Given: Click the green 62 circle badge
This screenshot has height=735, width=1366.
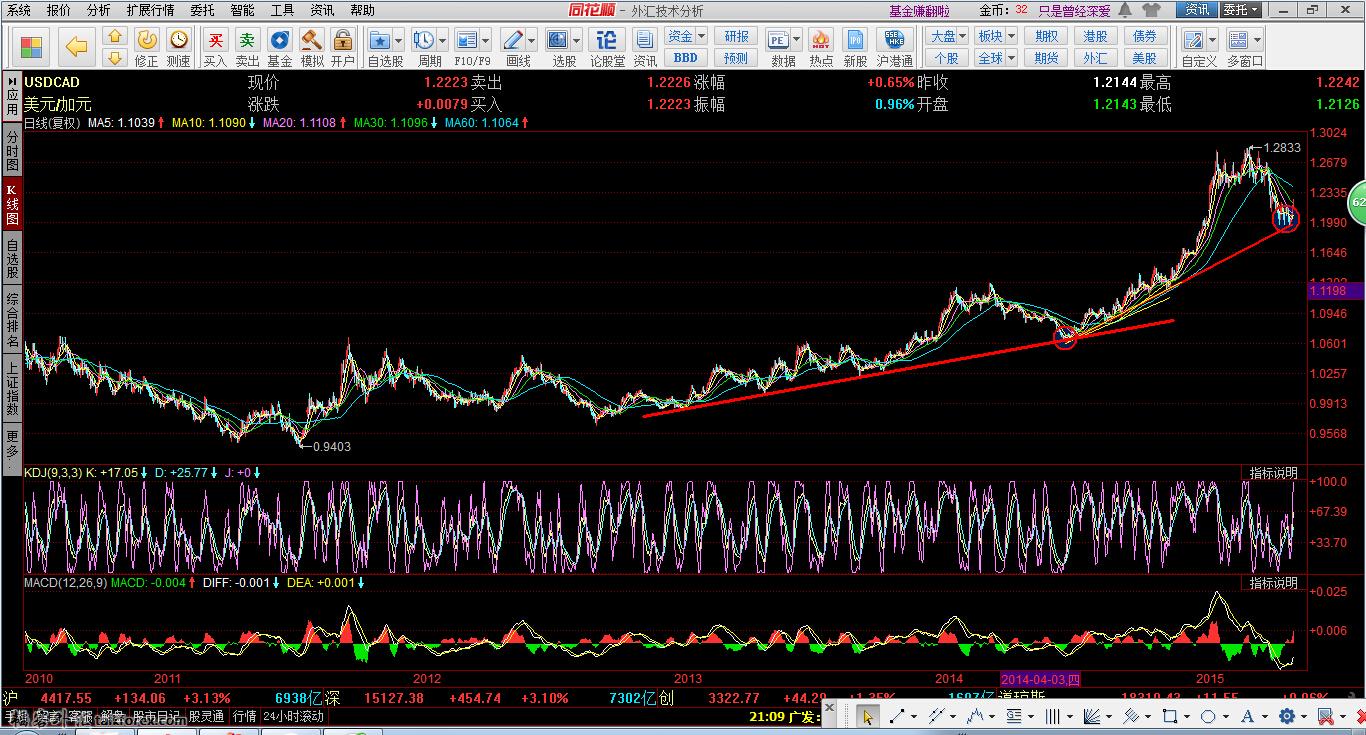Looking at the screenshot, I should tap(1357, 203).
